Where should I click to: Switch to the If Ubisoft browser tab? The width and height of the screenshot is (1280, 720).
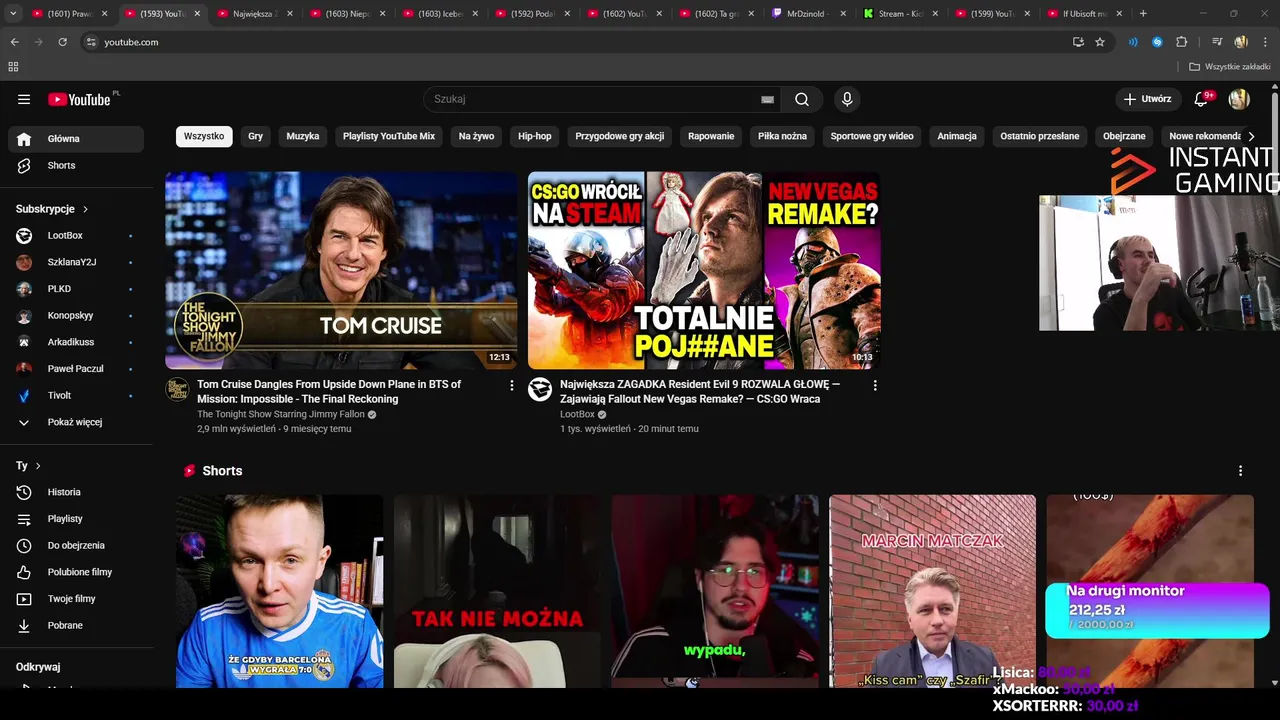coord(1084,14)
